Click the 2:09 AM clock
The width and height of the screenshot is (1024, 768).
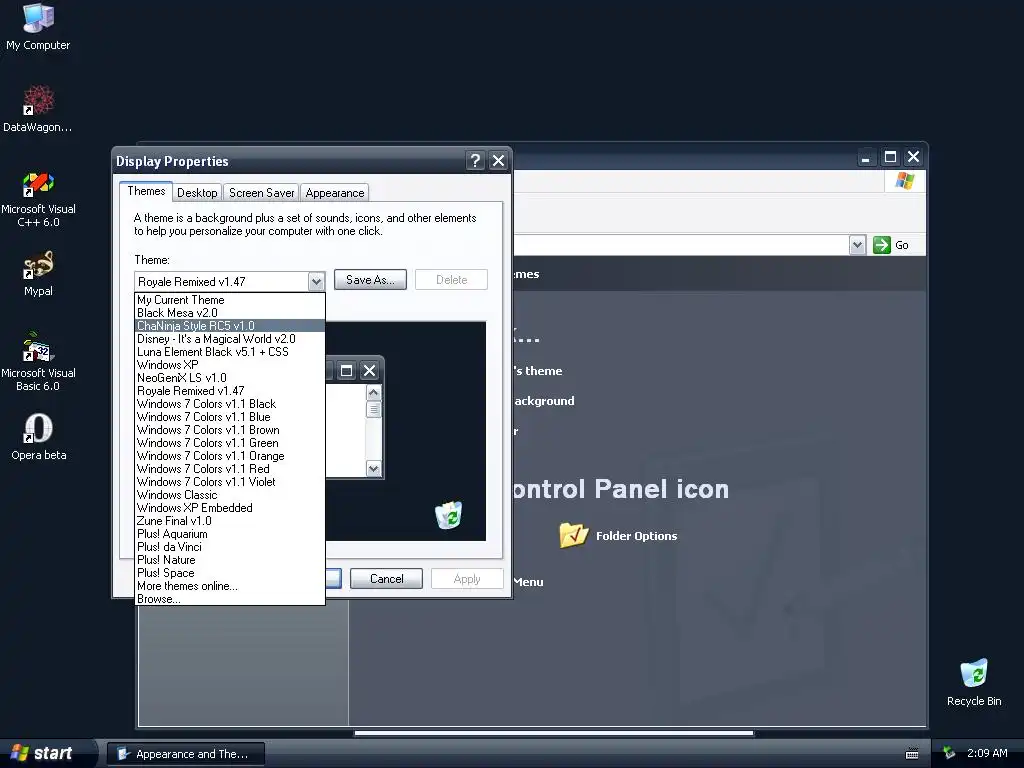[x=987, y=753]
